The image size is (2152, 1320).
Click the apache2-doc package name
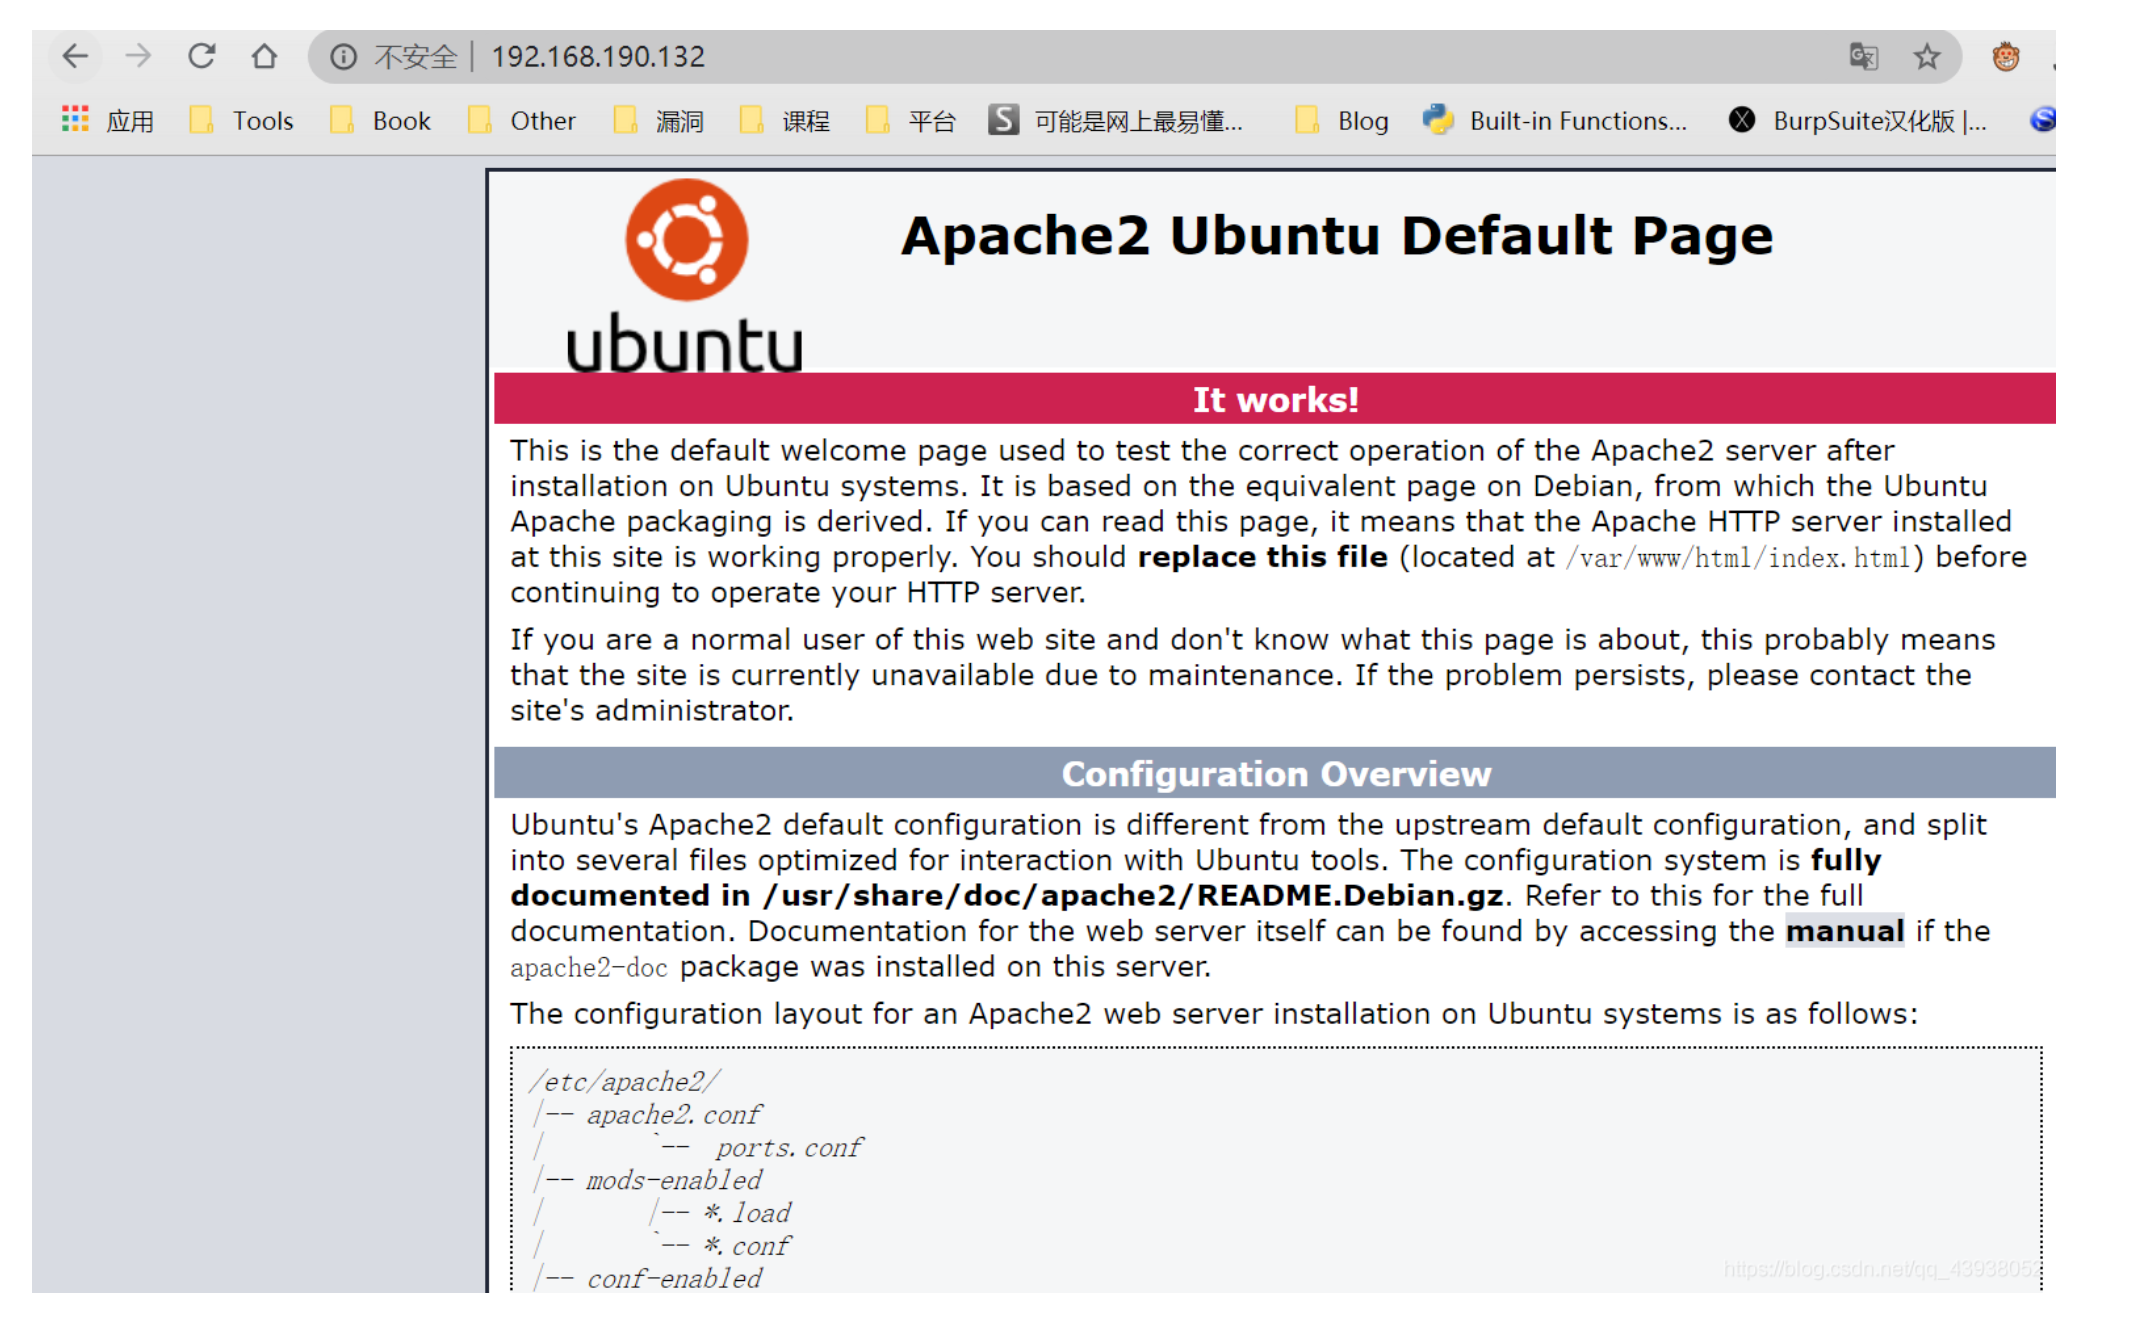[x=588, y=967]
